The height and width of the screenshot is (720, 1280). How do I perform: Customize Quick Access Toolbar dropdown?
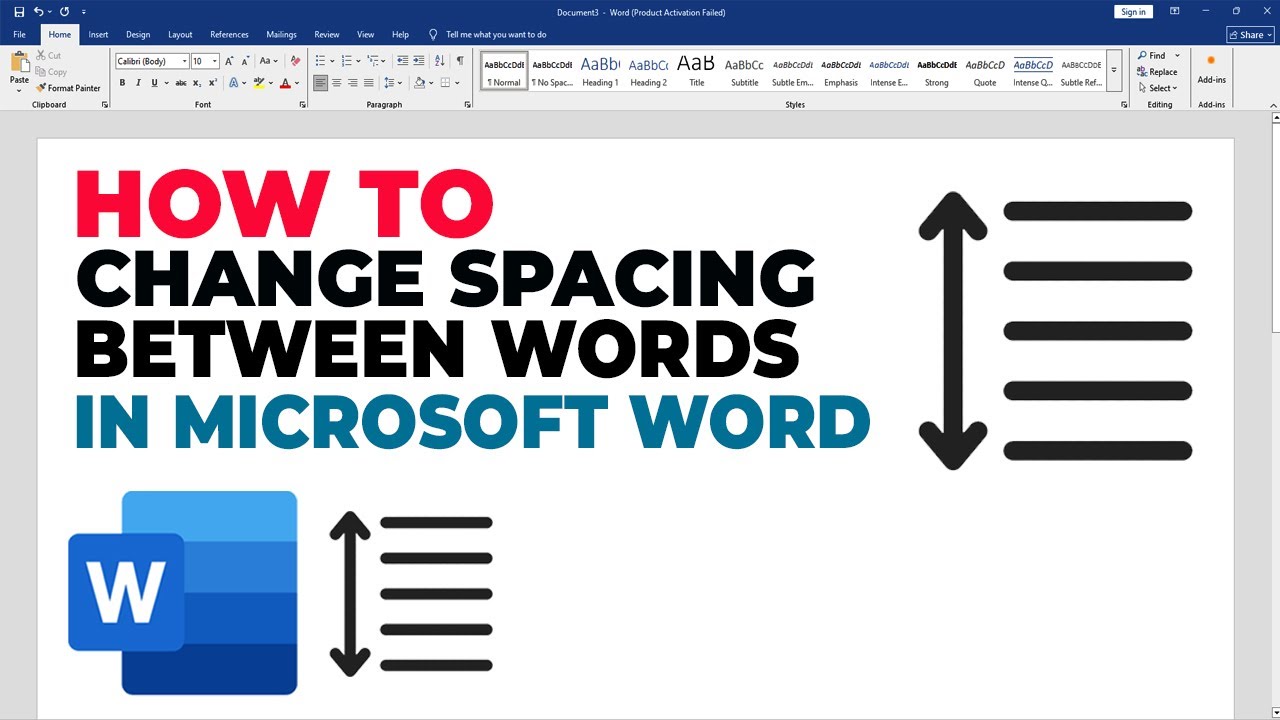84,12
